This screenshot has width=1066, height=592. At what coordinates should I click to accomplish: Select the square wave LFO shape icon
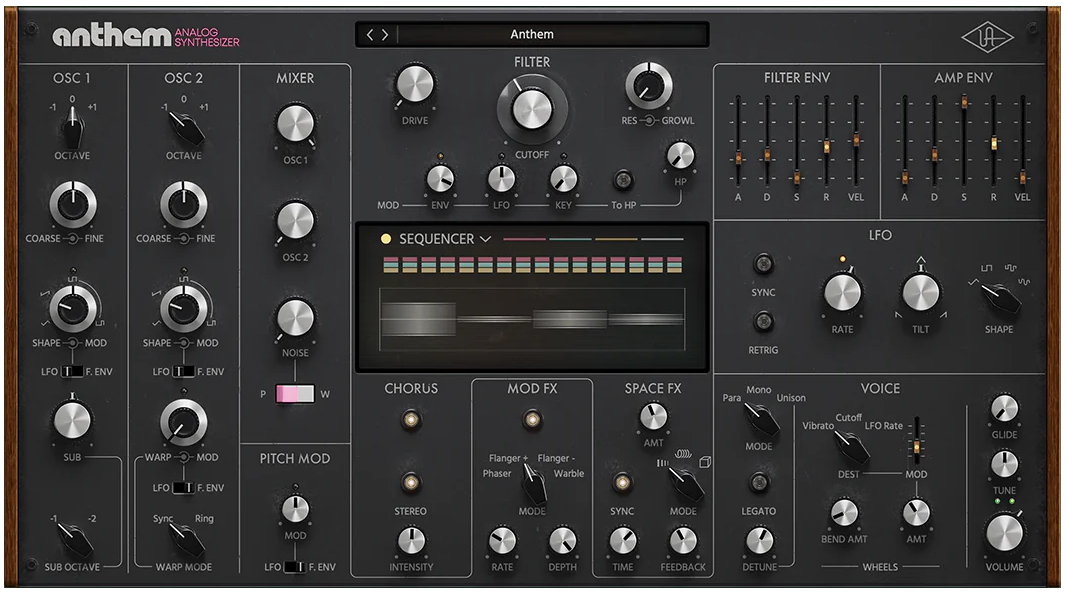[x=986, y=268]
